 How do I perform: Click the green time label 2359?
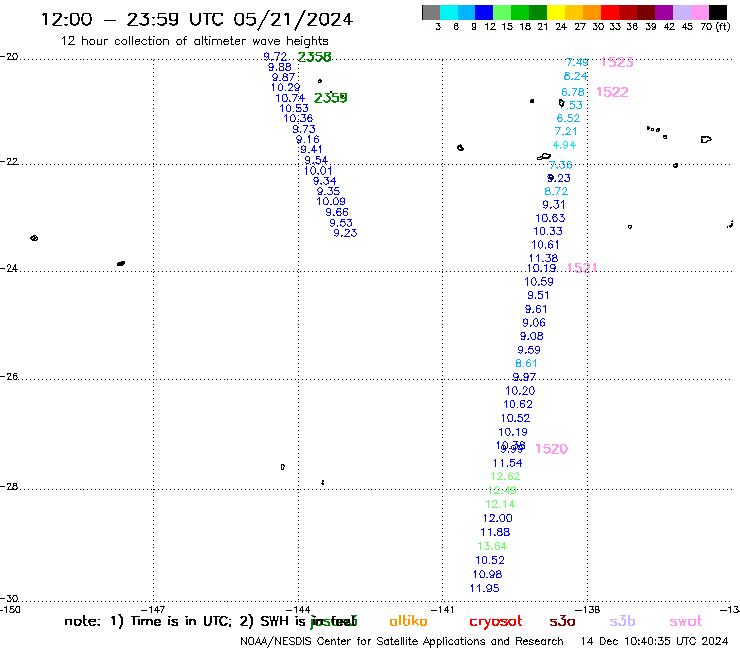[330, 98]
